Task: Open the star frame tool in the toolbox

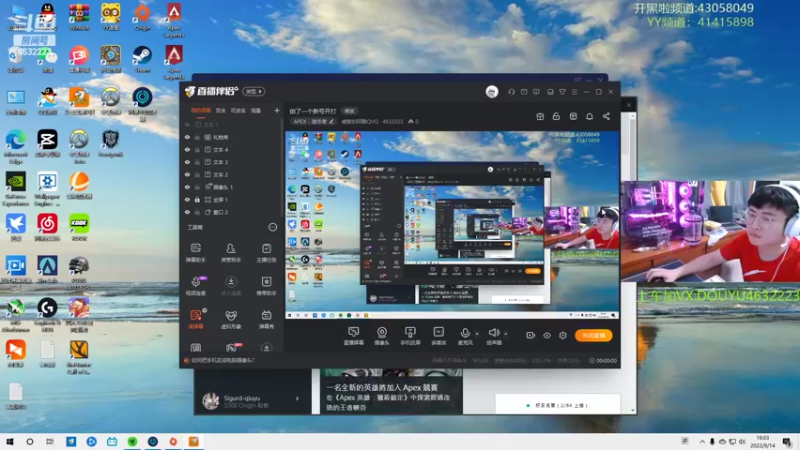Action: click(266, 286)
